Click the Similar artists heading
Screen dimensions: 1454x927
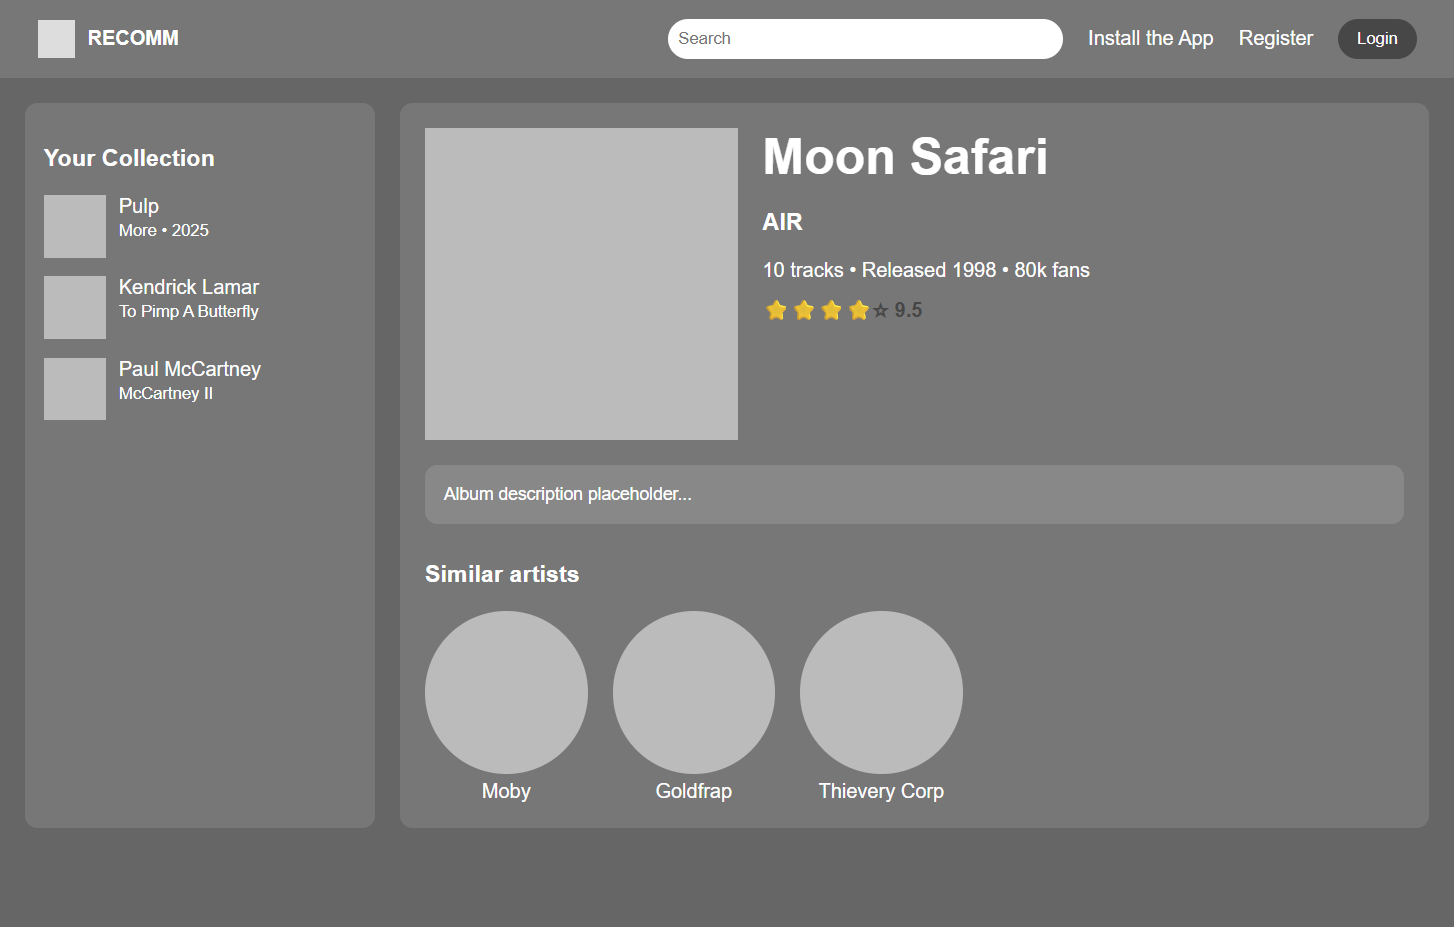pyautogui.click(x=502, y=574)
